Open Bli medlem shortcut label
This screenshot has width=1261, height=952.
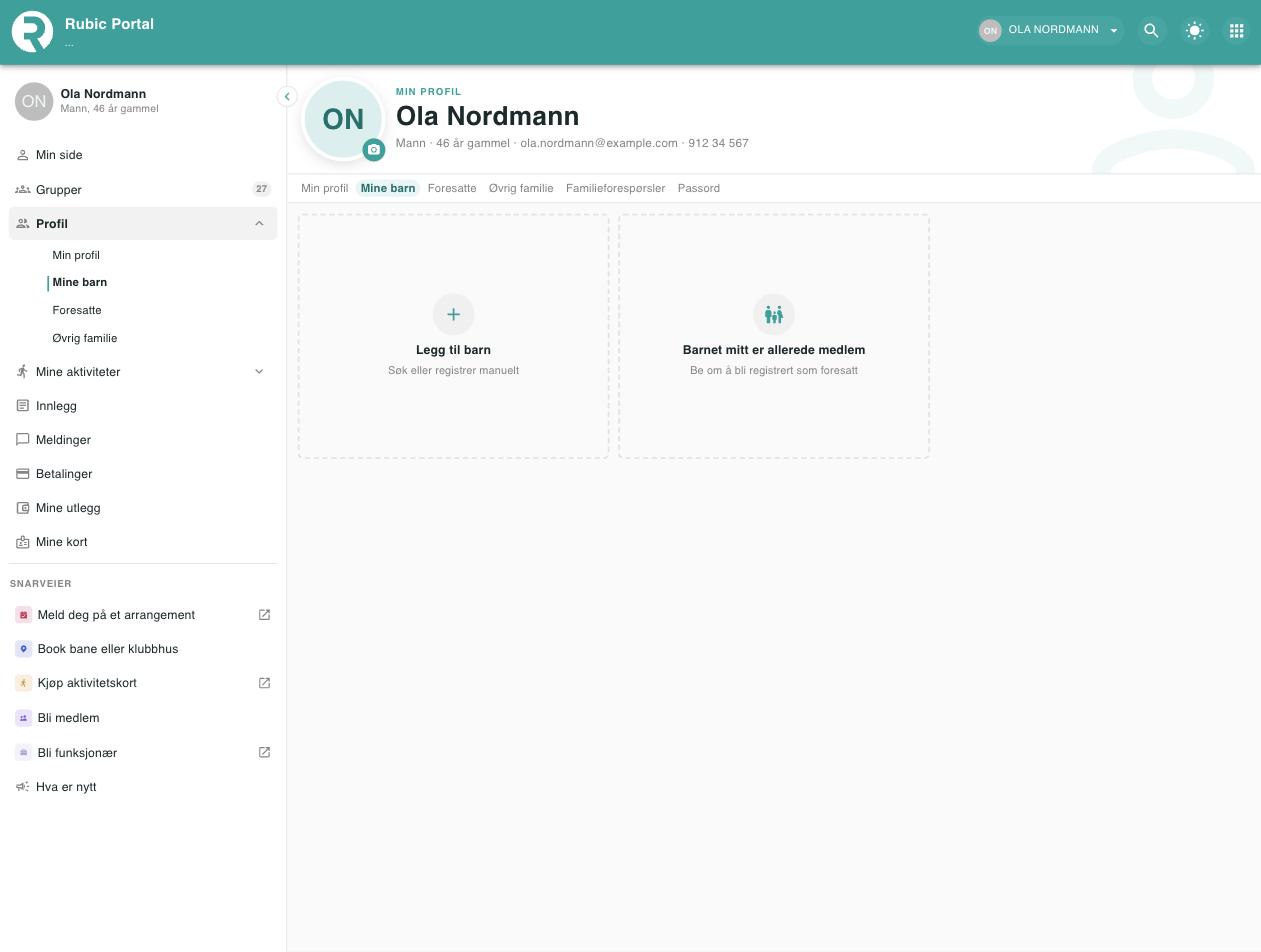click(68, 718)
